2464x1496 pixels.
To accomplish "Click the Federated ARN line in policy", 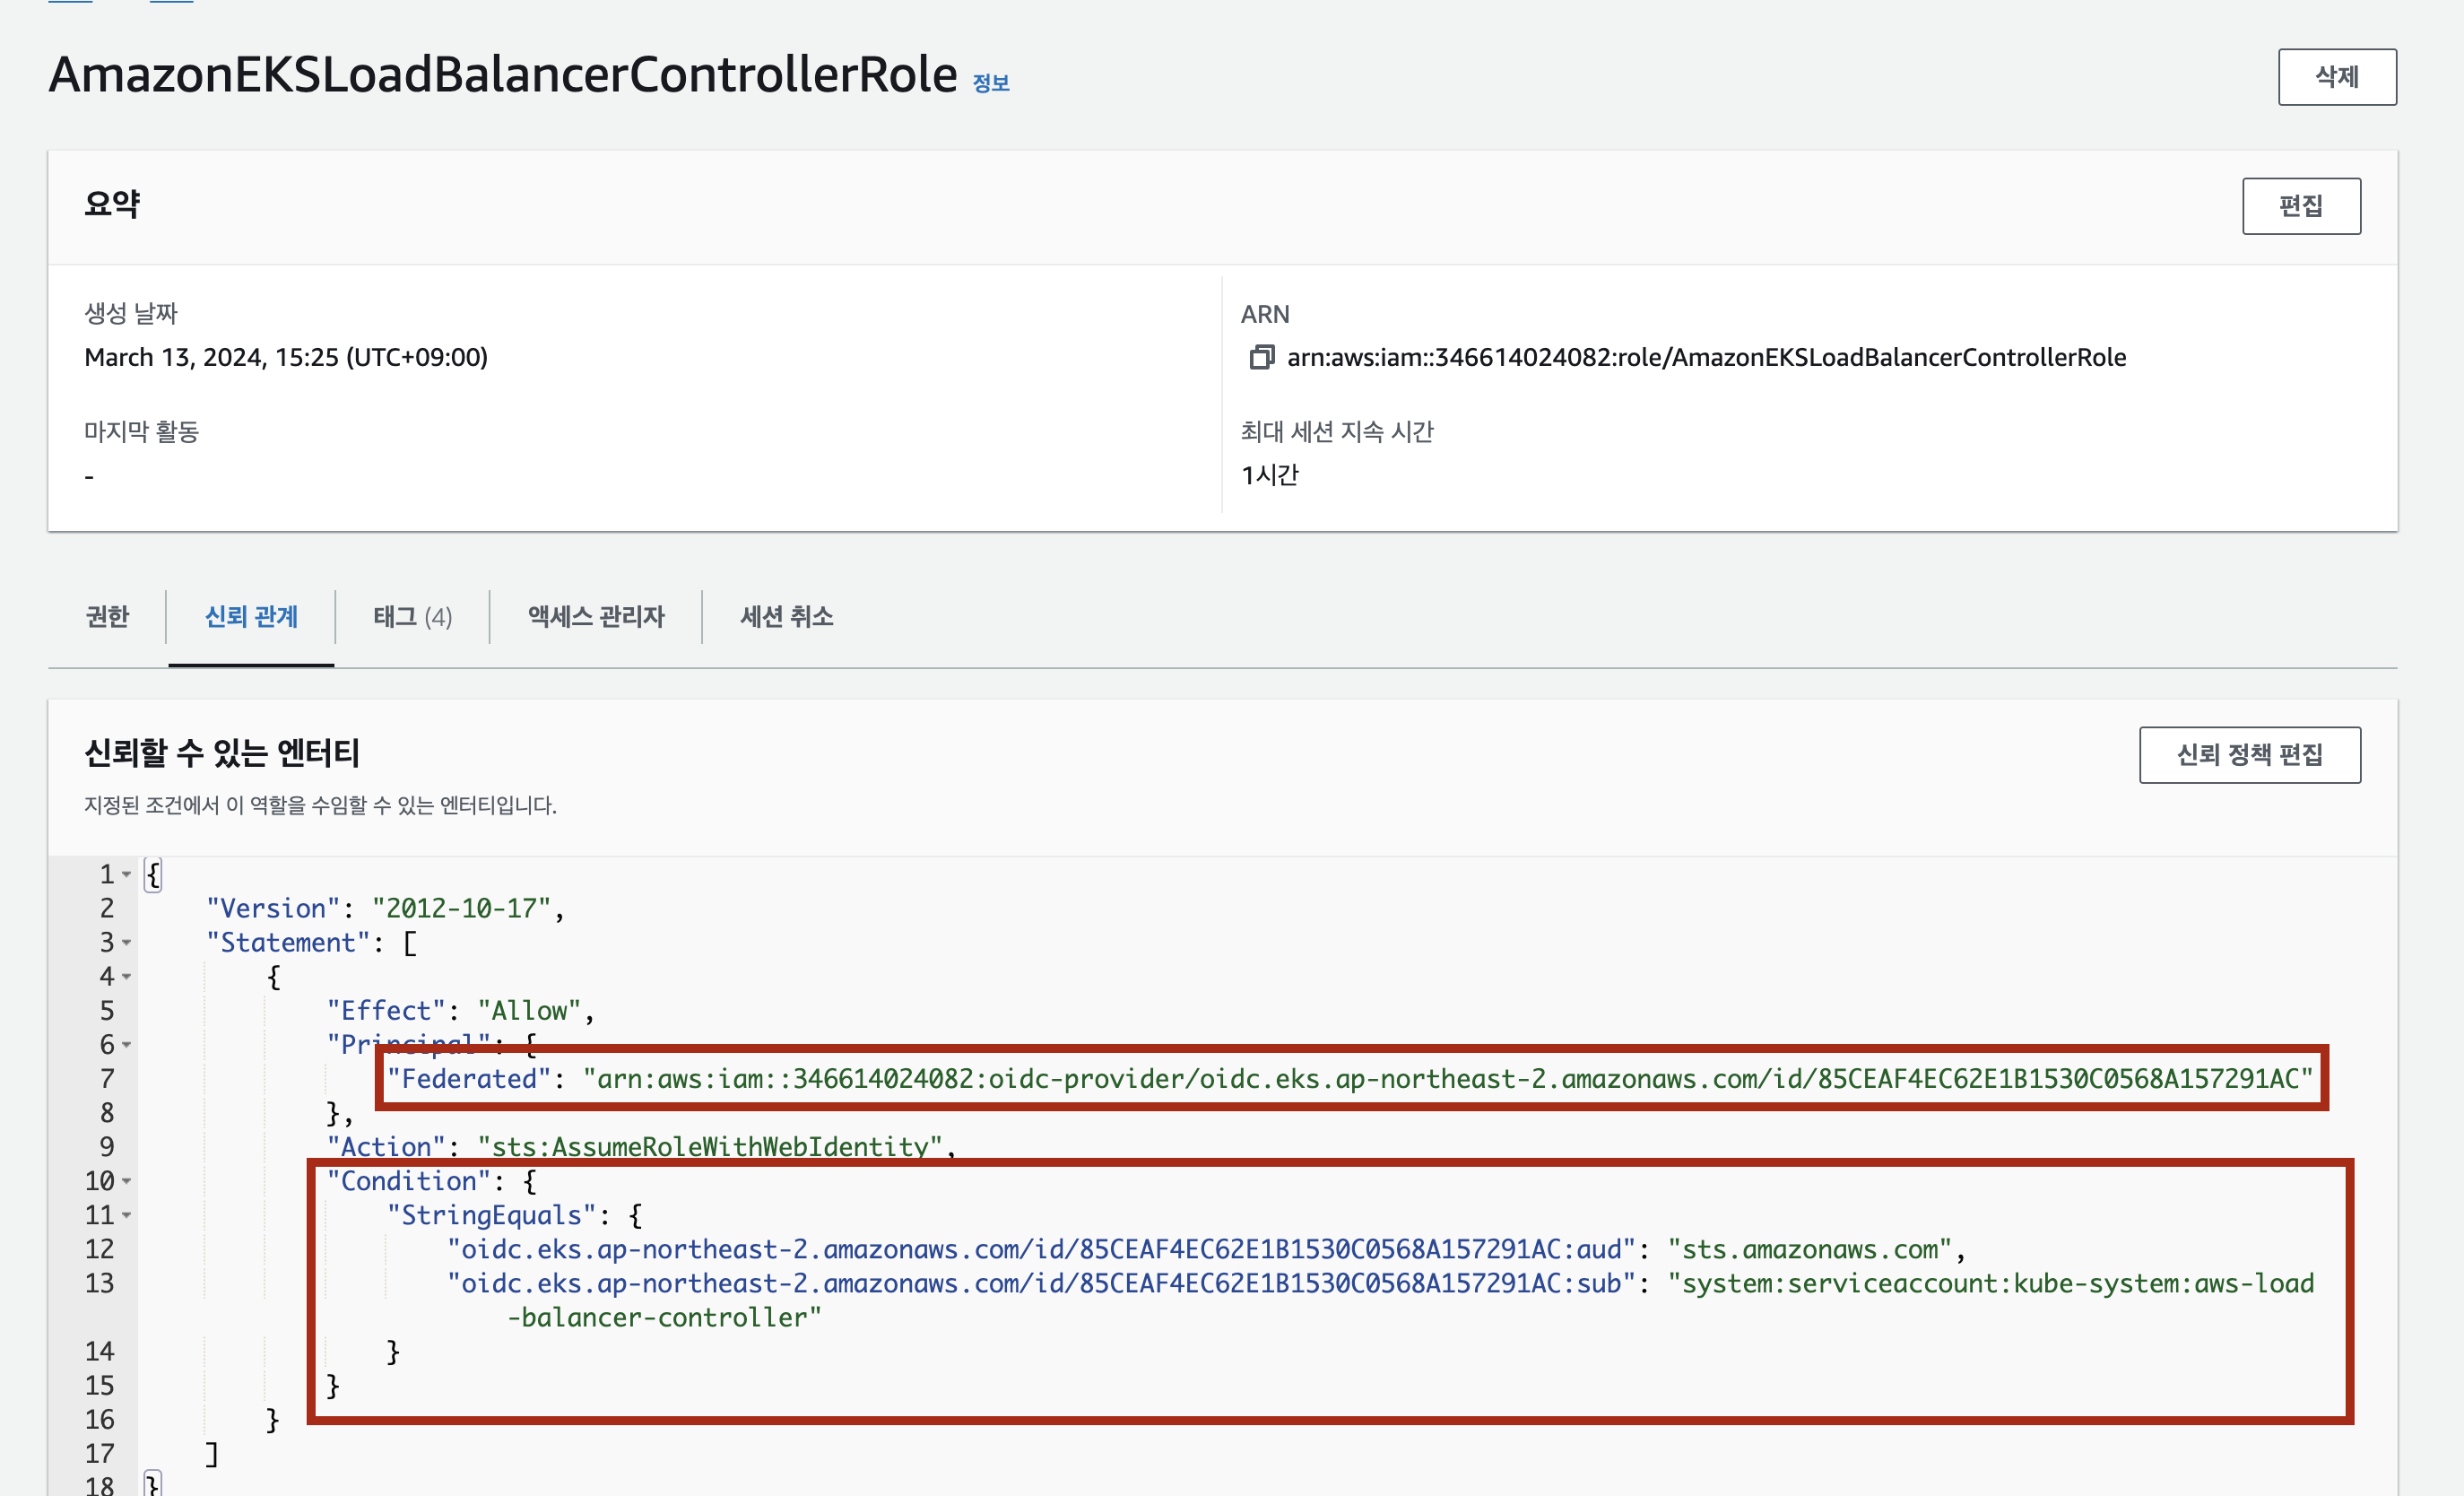I will coord(1350,1079).
